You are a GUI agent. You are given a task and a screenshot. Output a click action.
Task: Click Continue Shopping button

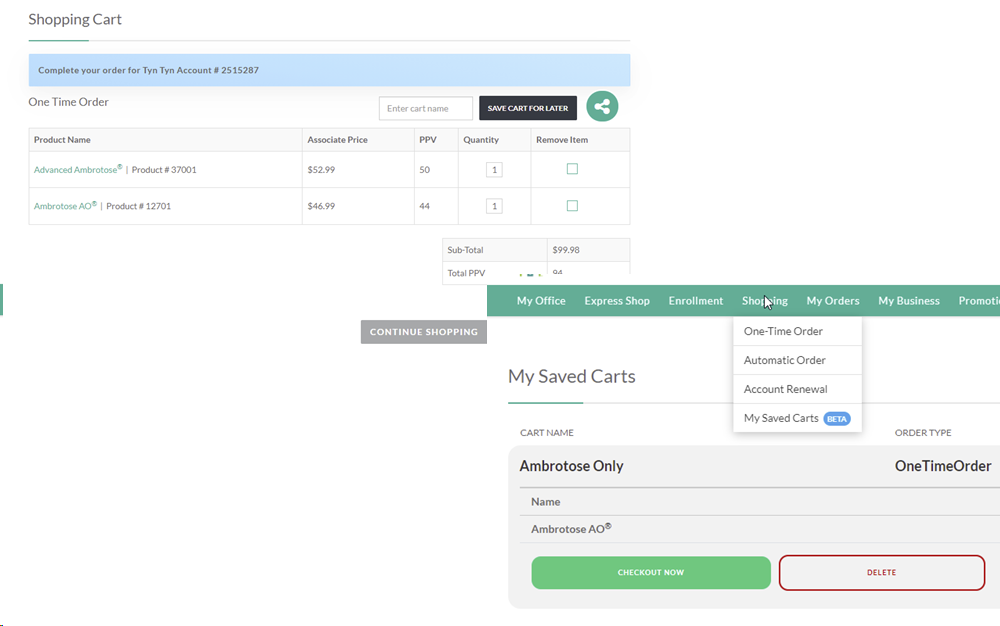tap(423, 332)
